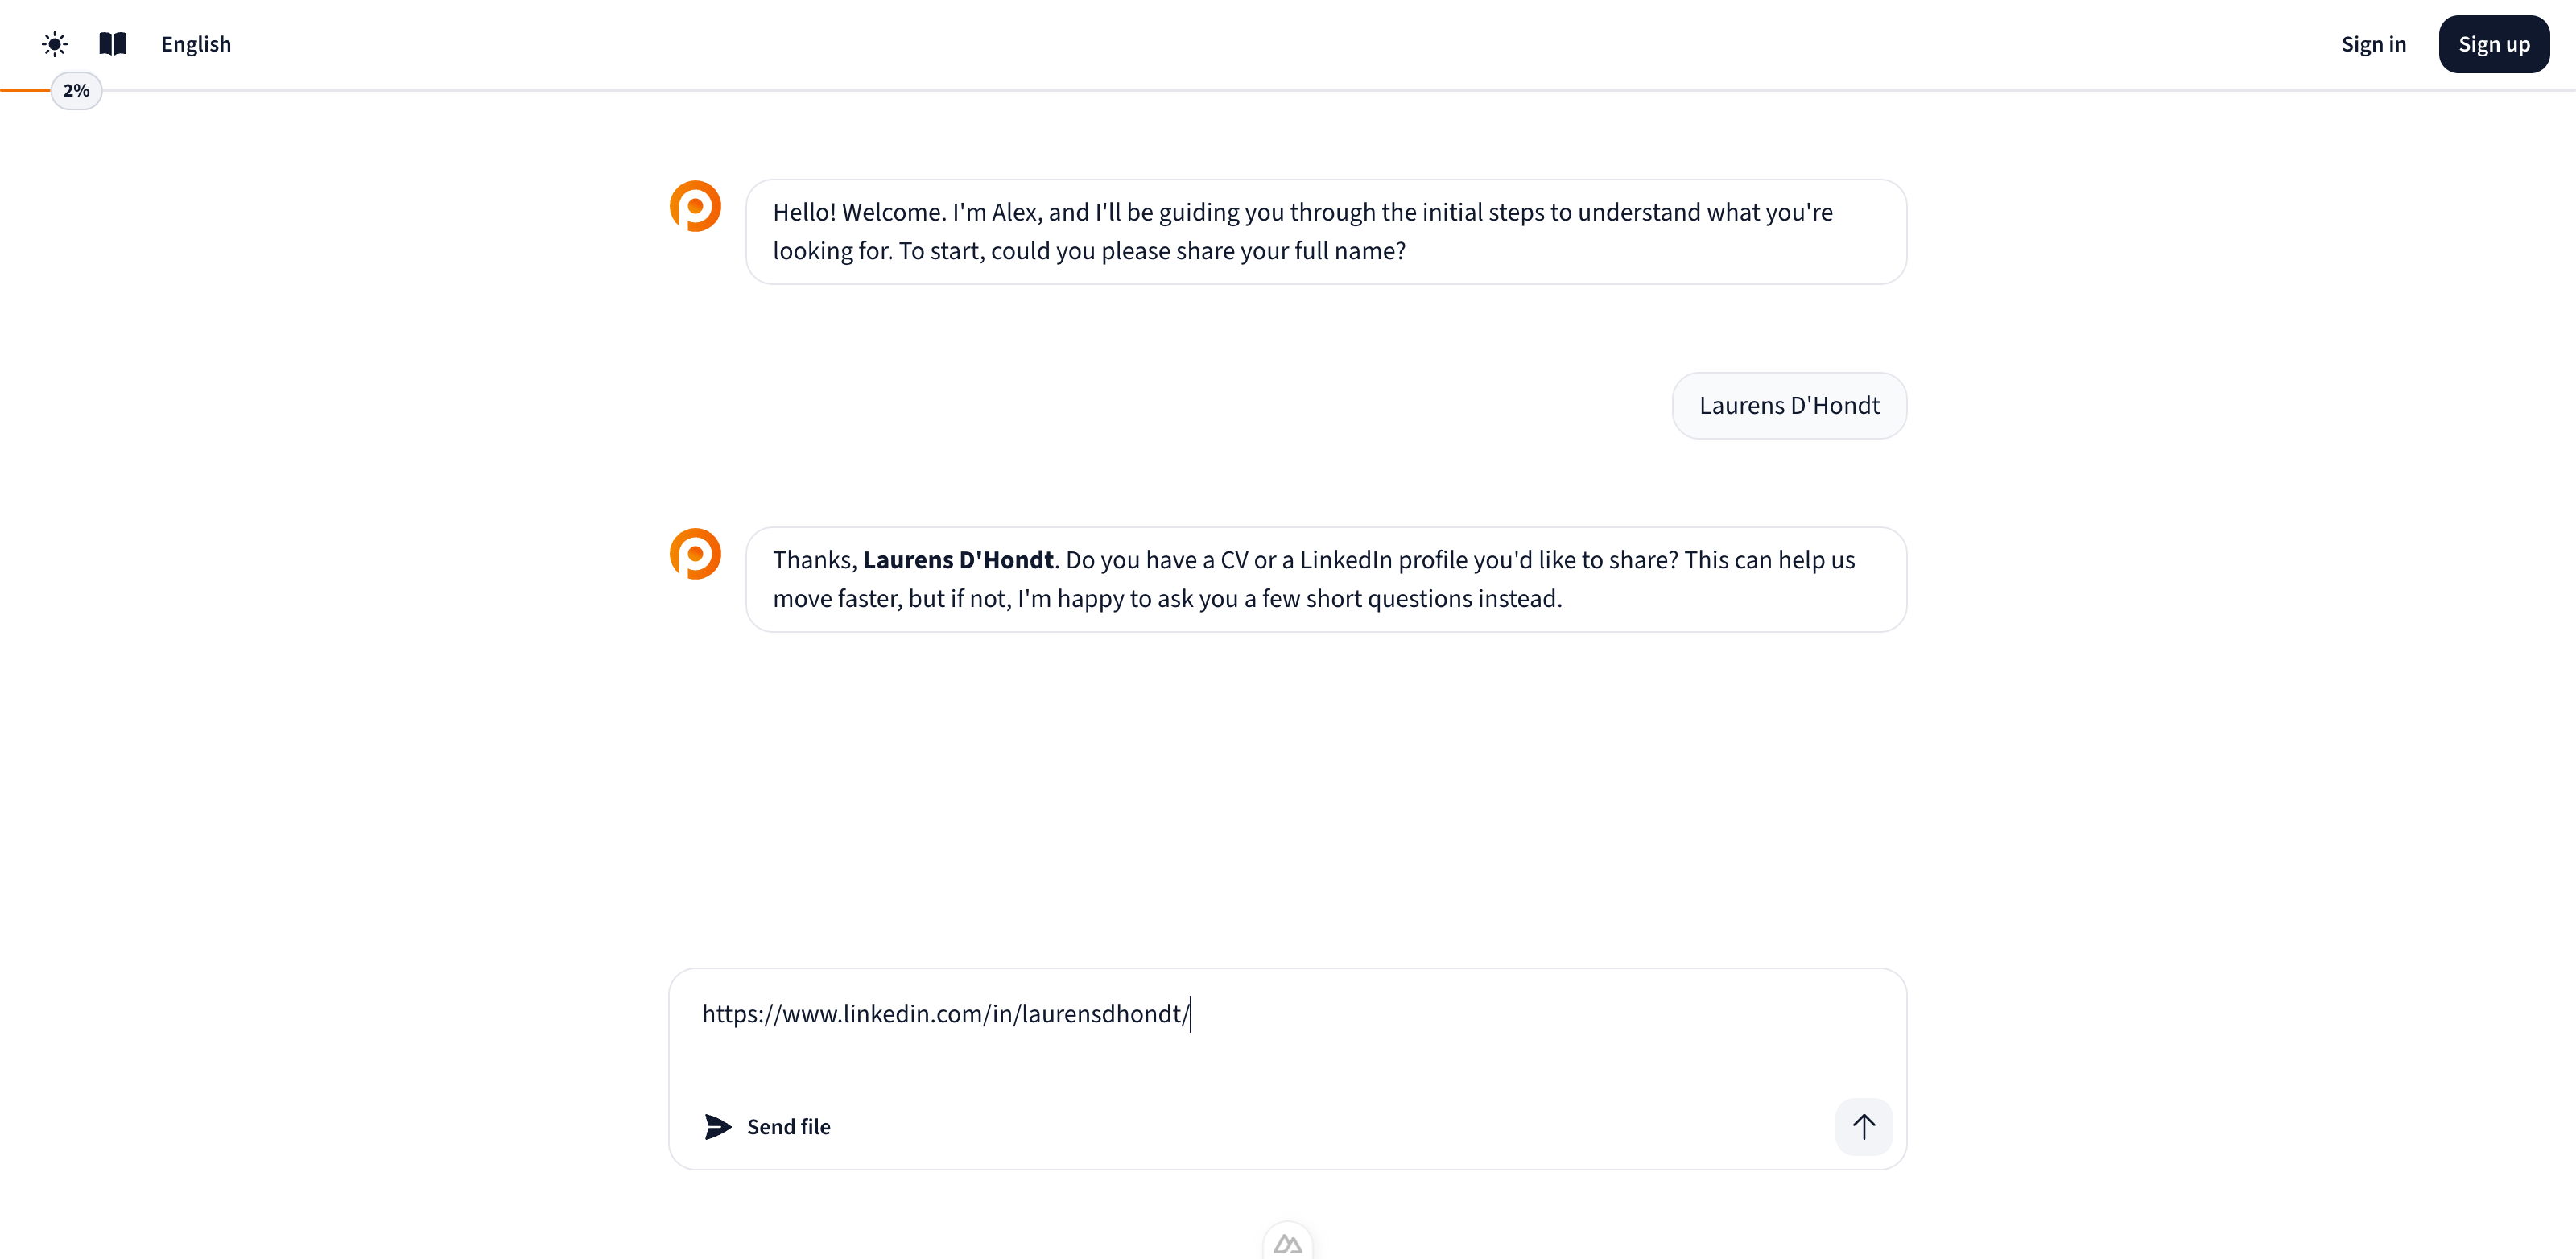
Task: Click the paper plane Send file icon
Action: click(x=717, y=1127)
